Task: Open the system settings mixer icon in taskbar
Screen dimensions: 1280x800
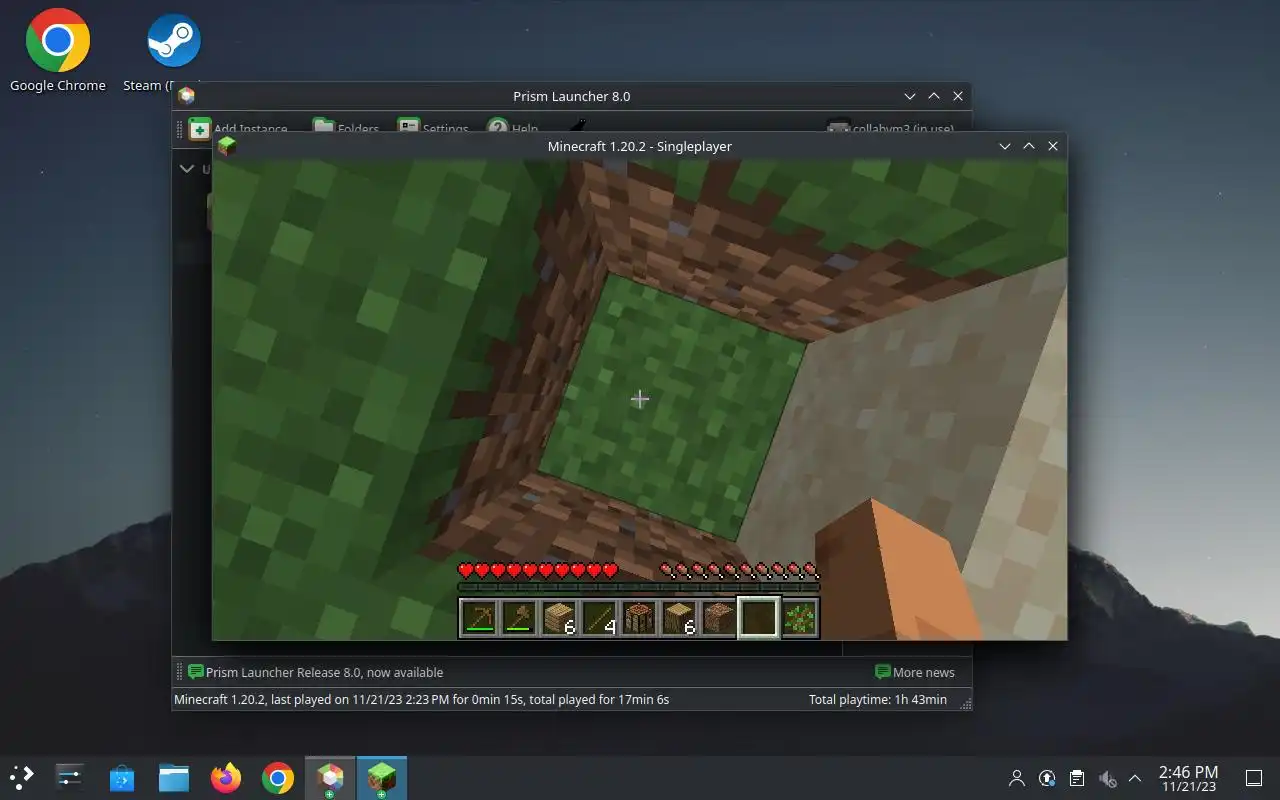Action: [70, 778]
